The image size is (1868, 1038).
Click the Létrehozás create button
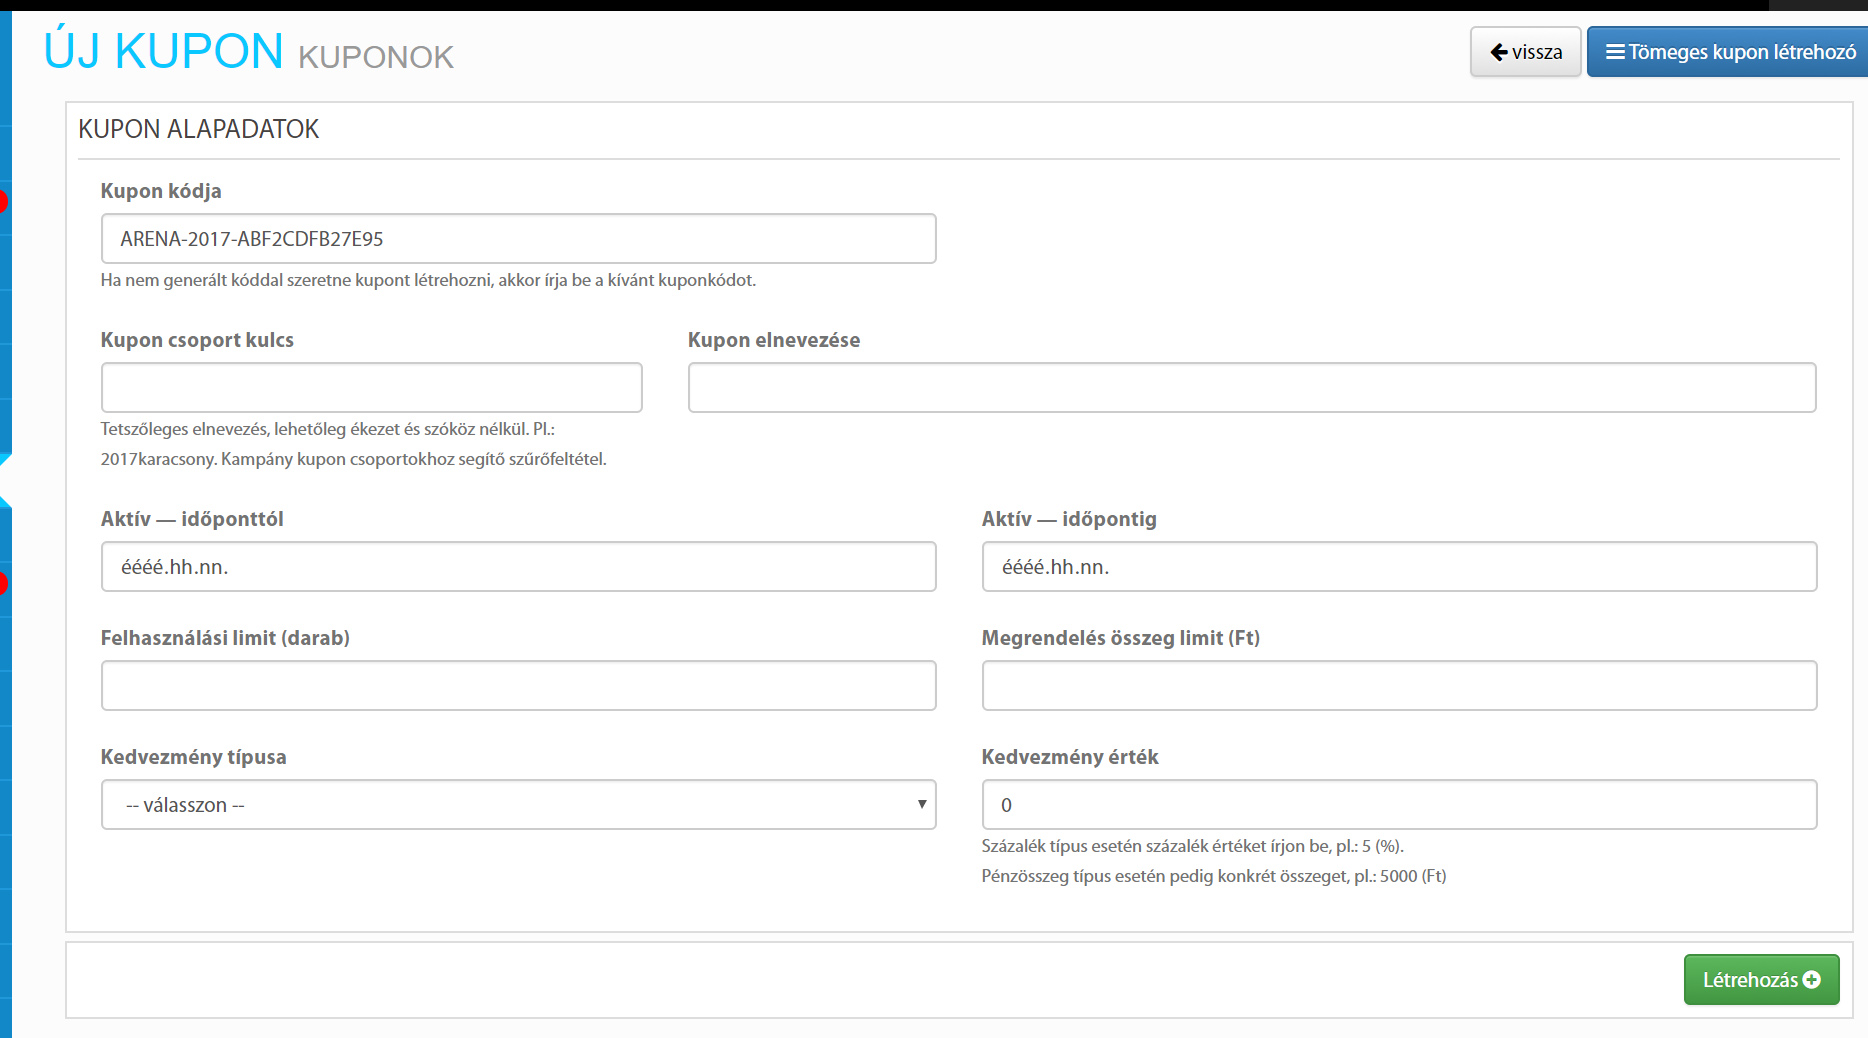coord(1761,980)
